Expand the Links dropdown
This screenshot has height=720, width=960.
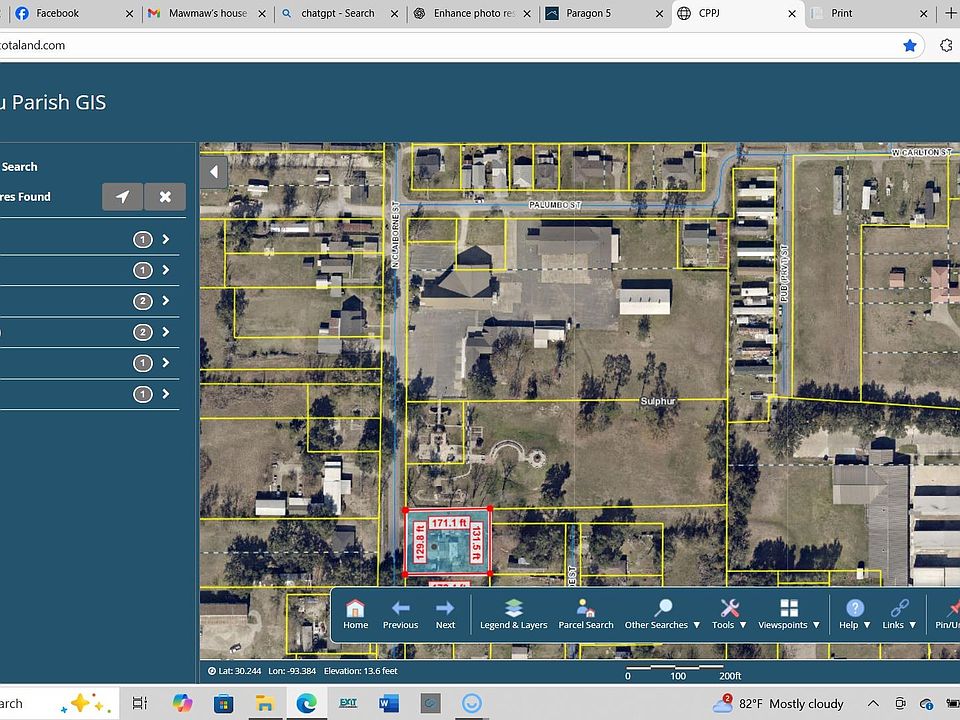[899, 613]
